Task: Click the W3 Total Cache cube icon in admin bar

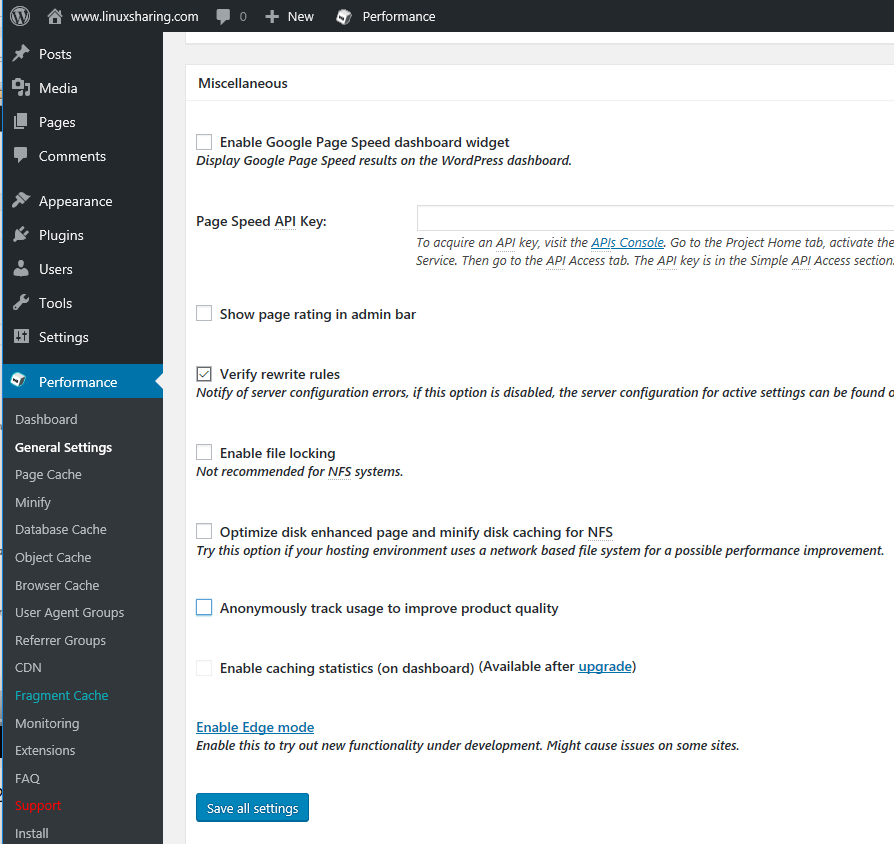Action: pos(344,16)
